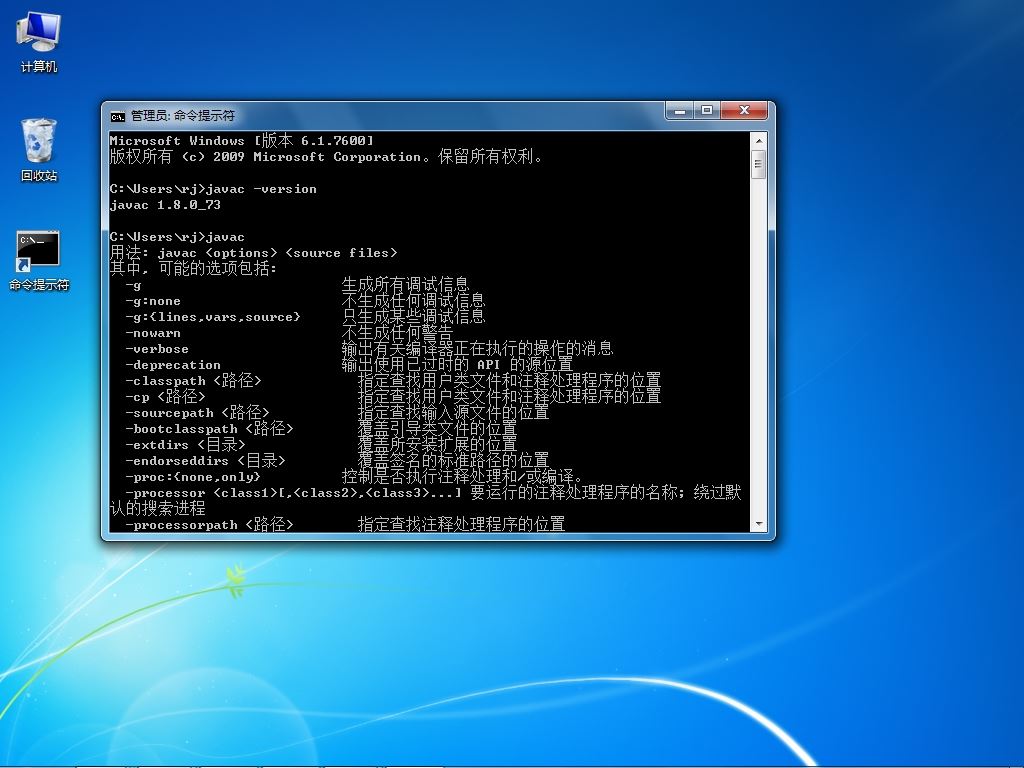Click the '-endorseddirs <目录>' option text
The image size is (1024, 768).
pos(205,460)
